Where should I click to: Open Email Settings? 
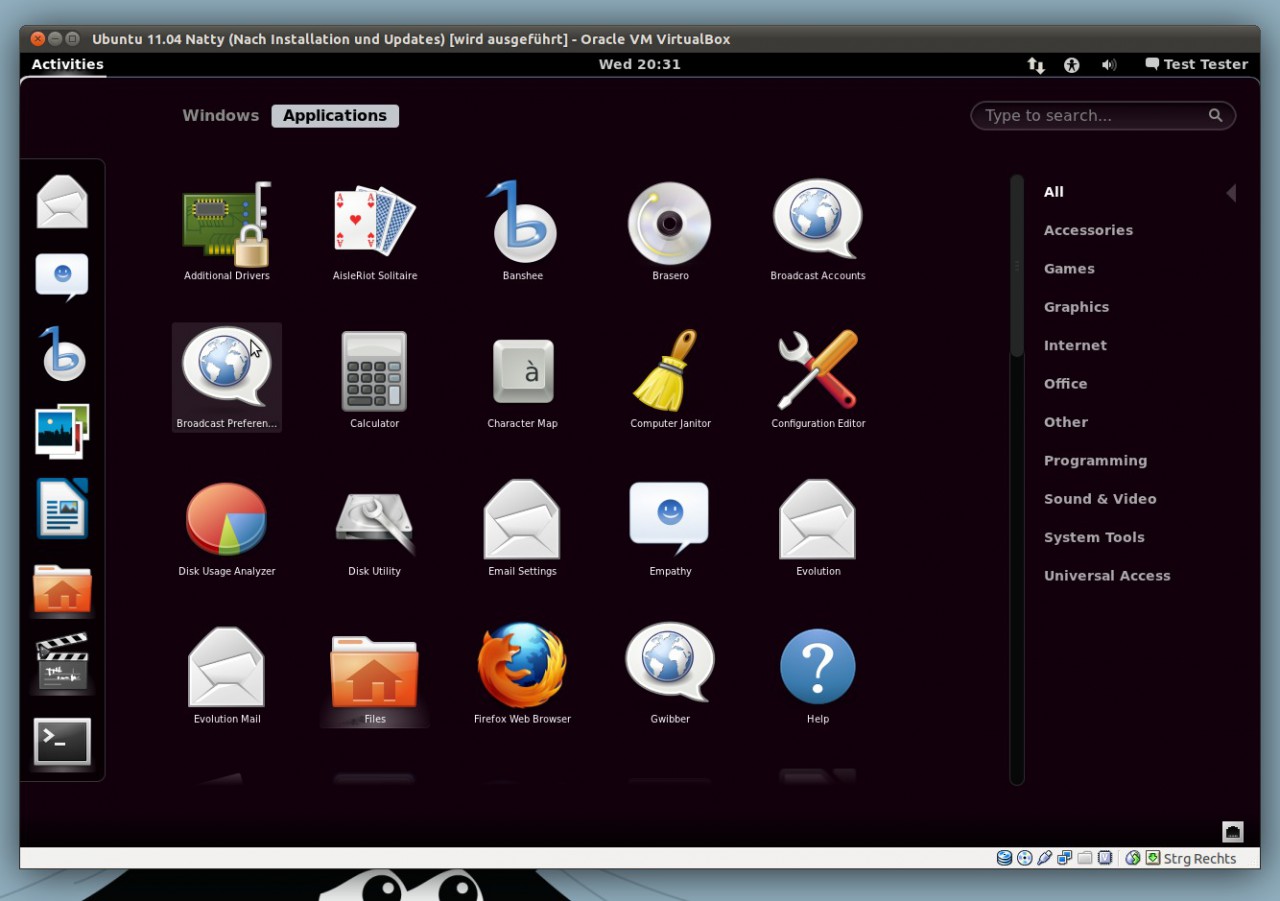tap(523, 526)
